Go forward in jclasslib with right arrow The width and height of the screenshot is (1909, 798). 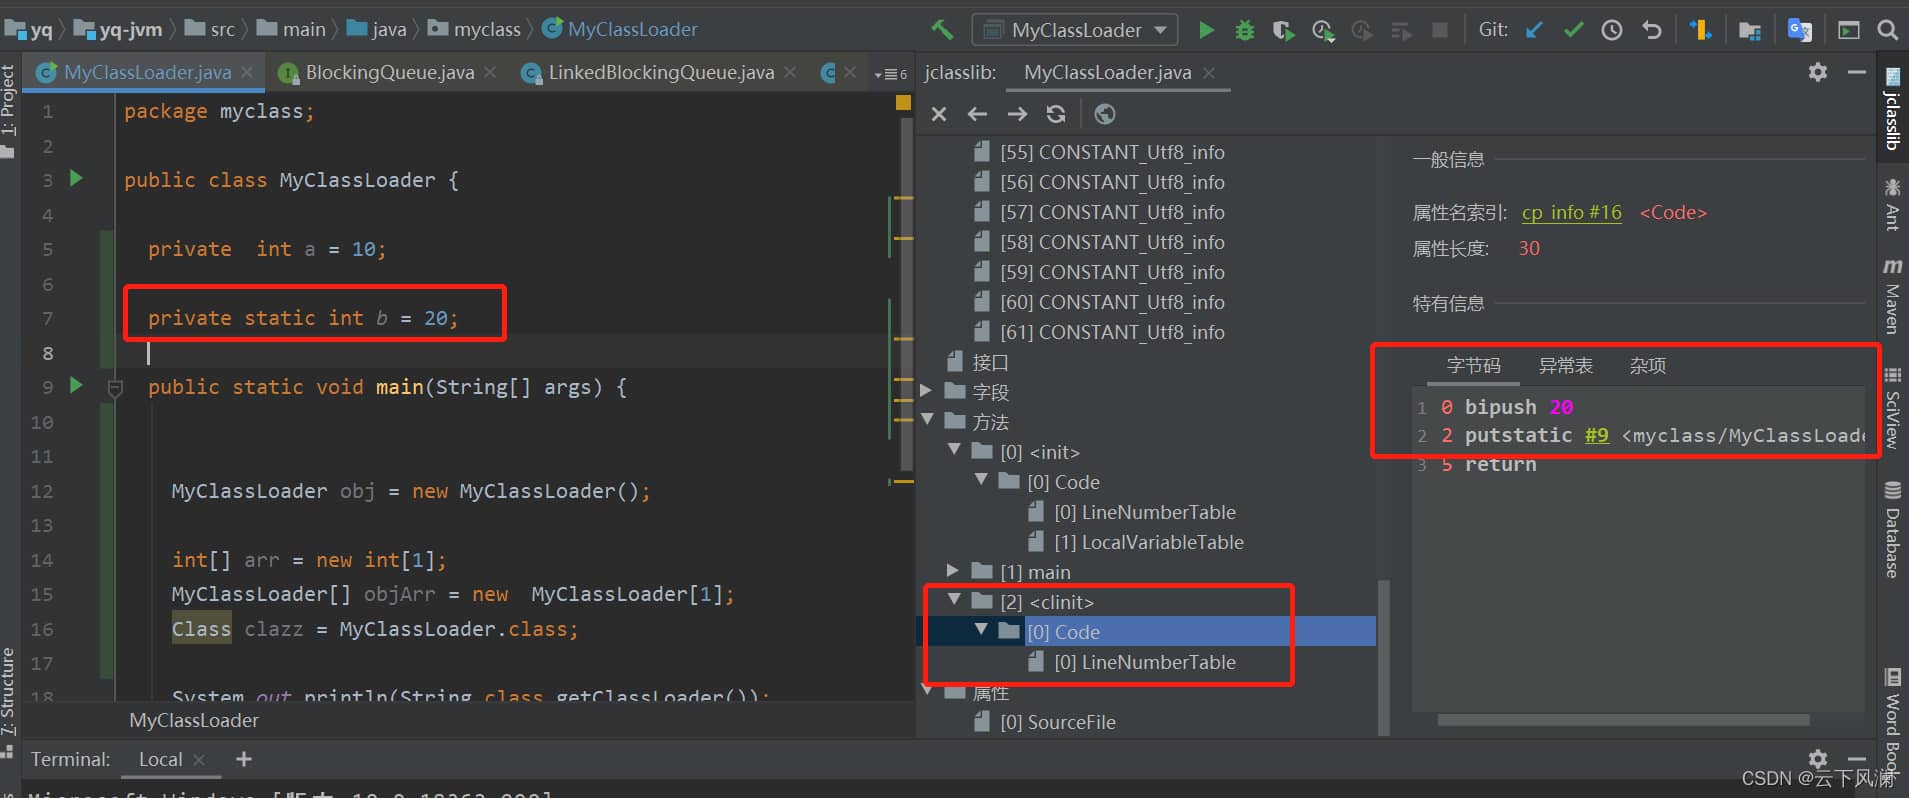point(1017,114)
